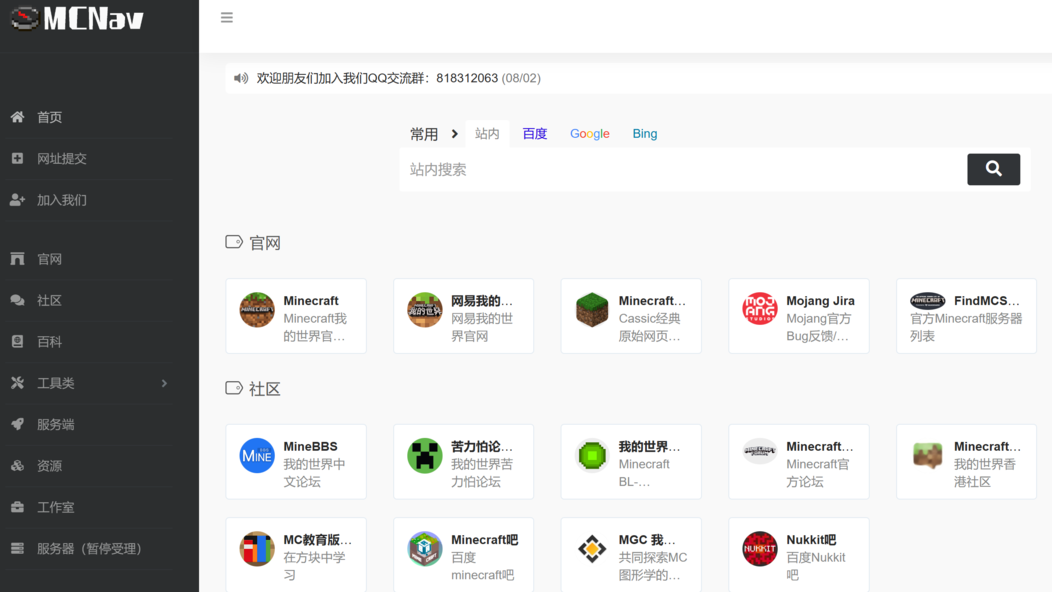The image size is (1052, 592).
Task: Click into the 站内搜索 search field
Action: 683,169
